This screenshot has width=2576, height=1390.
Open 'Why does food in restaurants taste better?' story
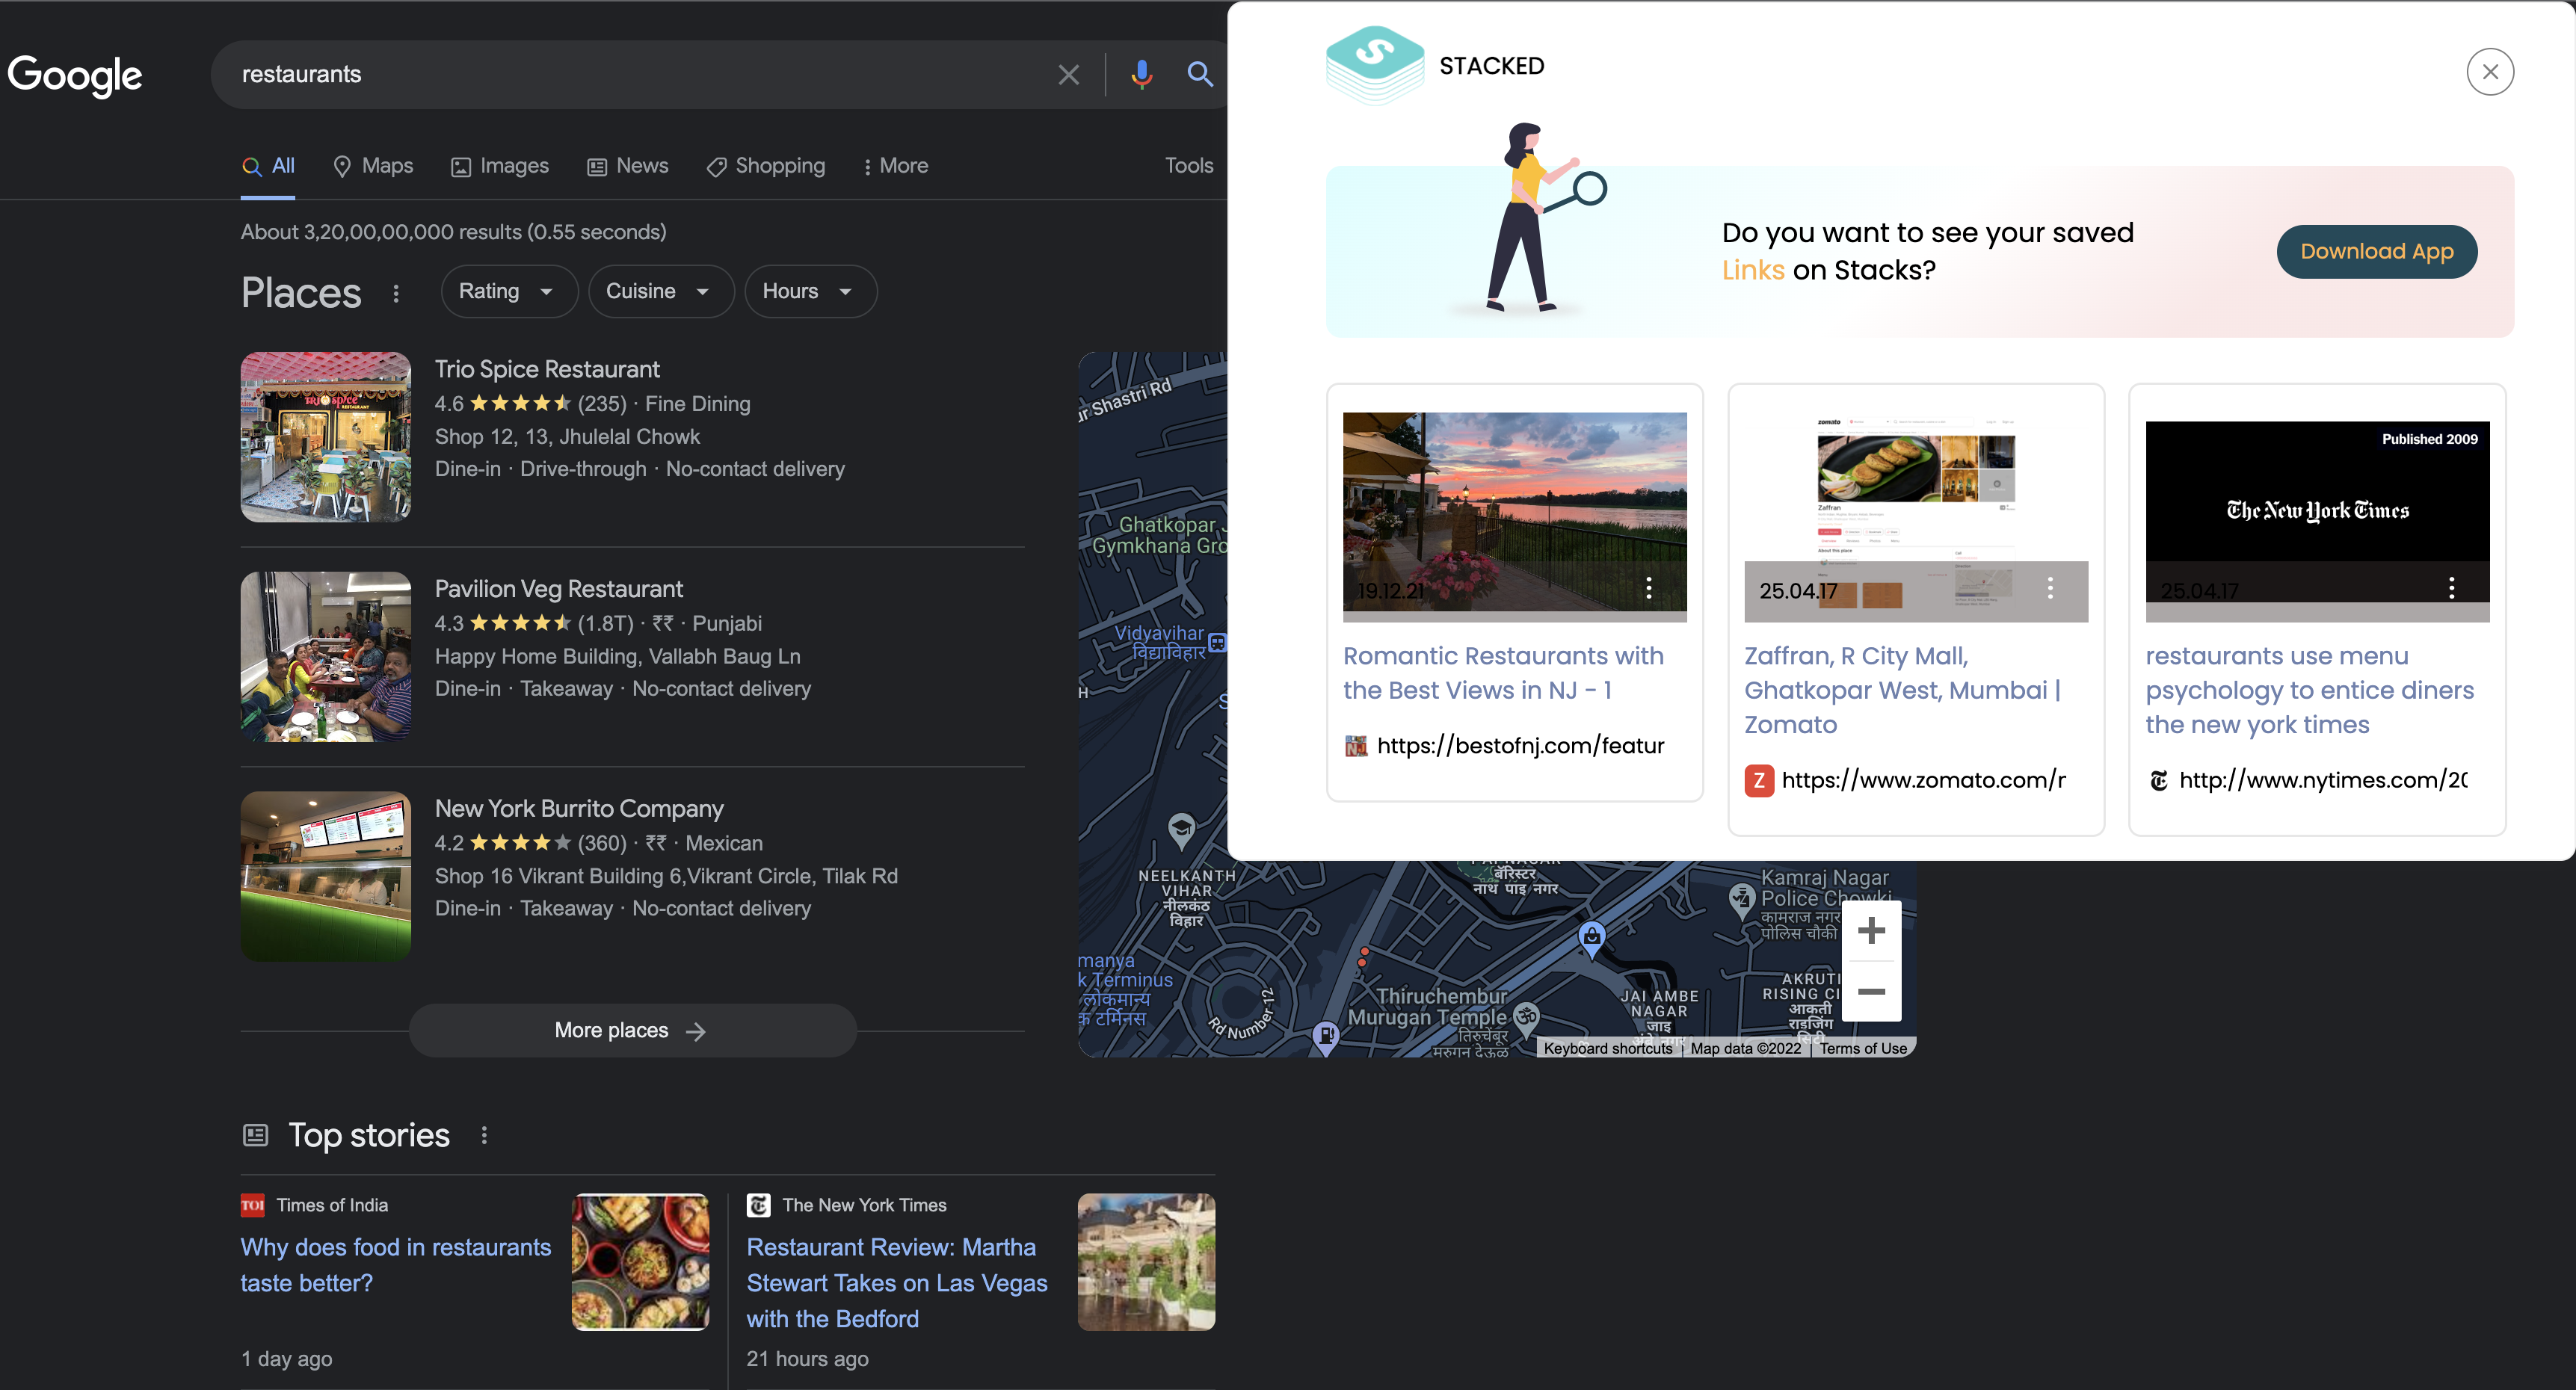[396, 1265]
